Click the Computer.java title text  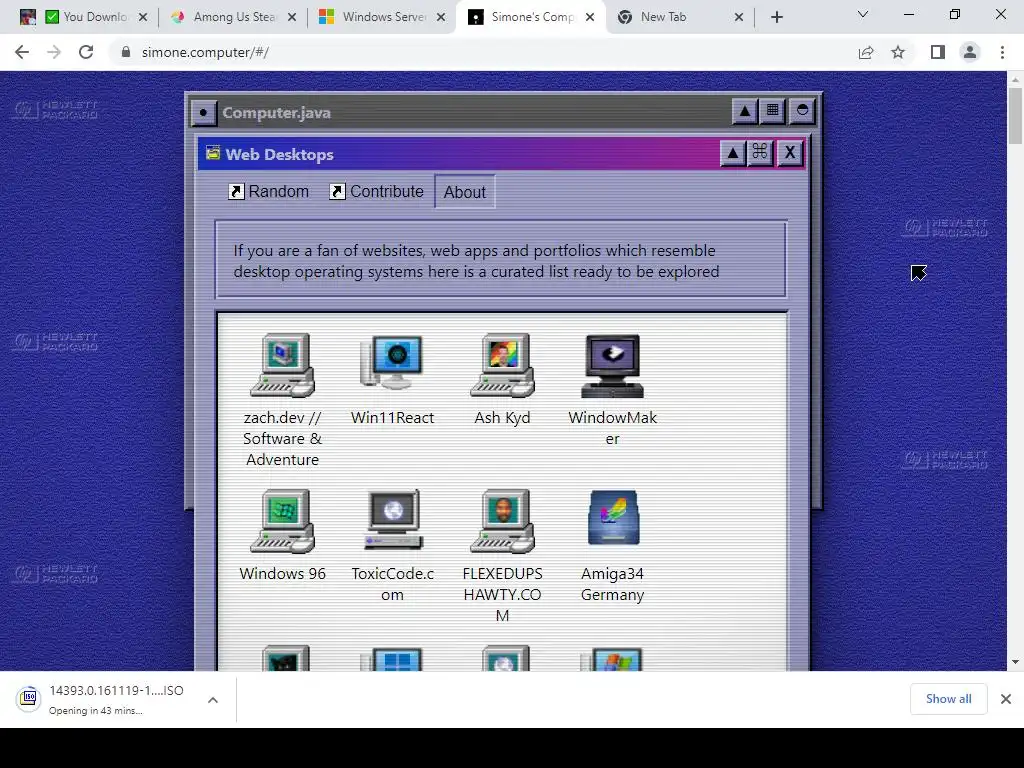coord(276,112)
